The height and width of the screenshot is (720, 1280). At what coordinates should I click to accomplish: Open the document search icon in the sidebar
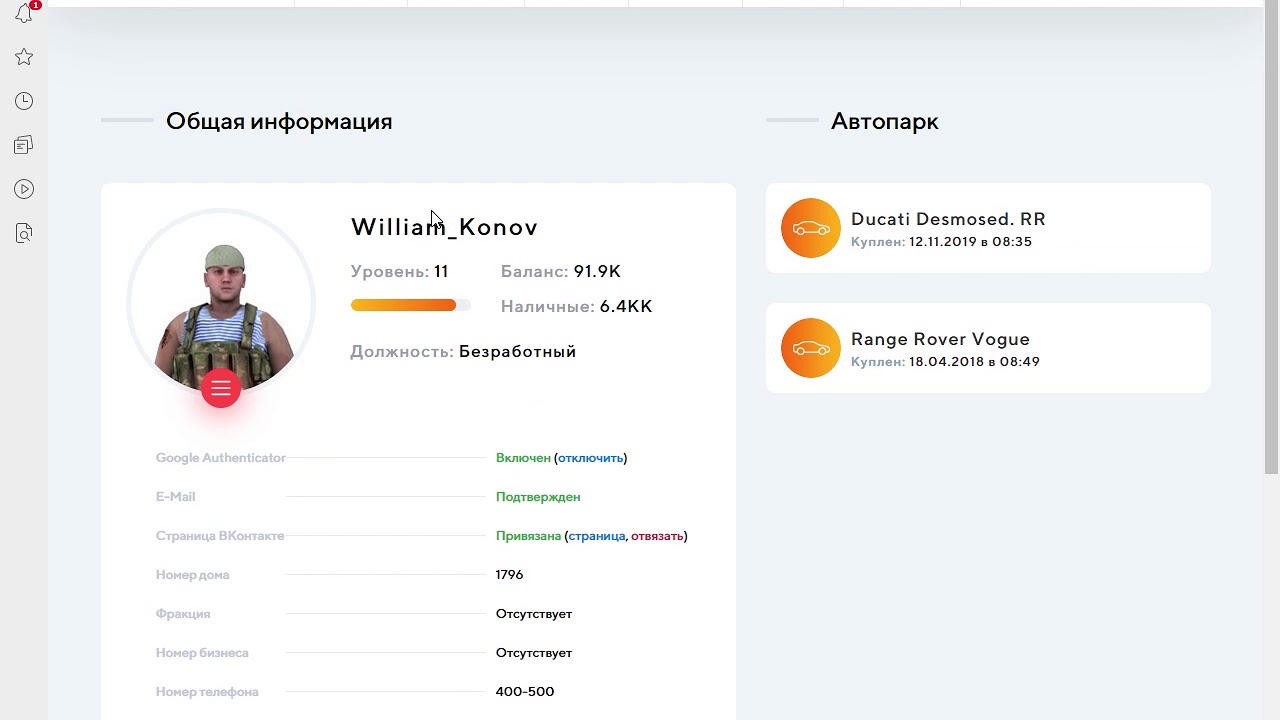[x=24, y=233]
